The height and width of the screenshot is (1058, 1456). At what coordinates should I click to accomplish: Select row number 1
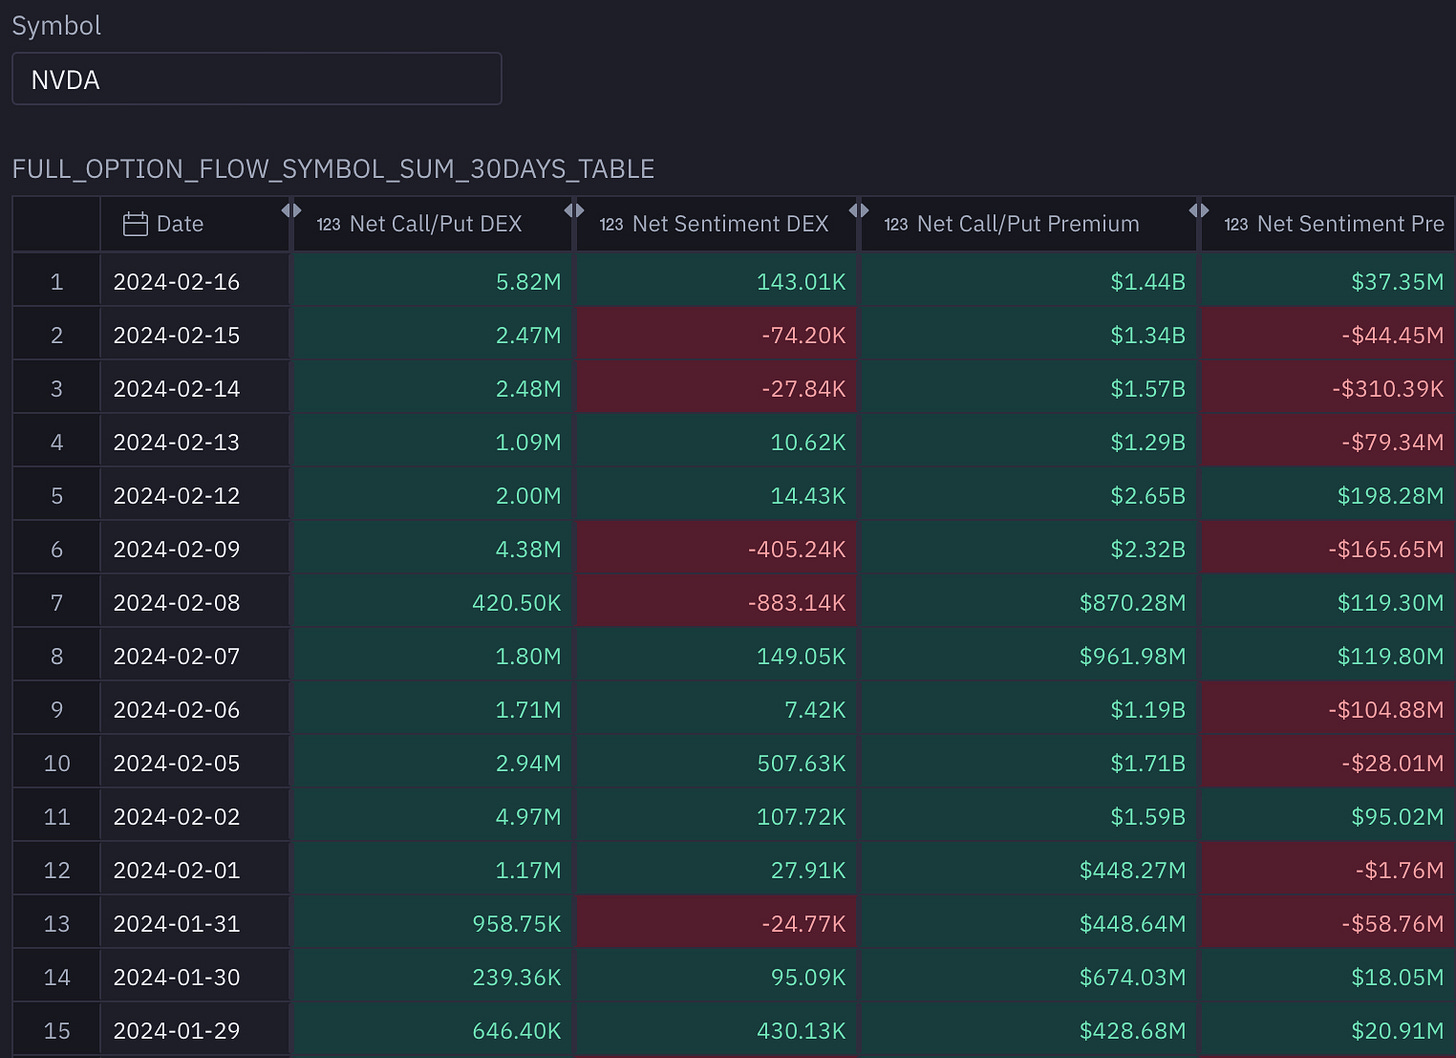(56, 282)
